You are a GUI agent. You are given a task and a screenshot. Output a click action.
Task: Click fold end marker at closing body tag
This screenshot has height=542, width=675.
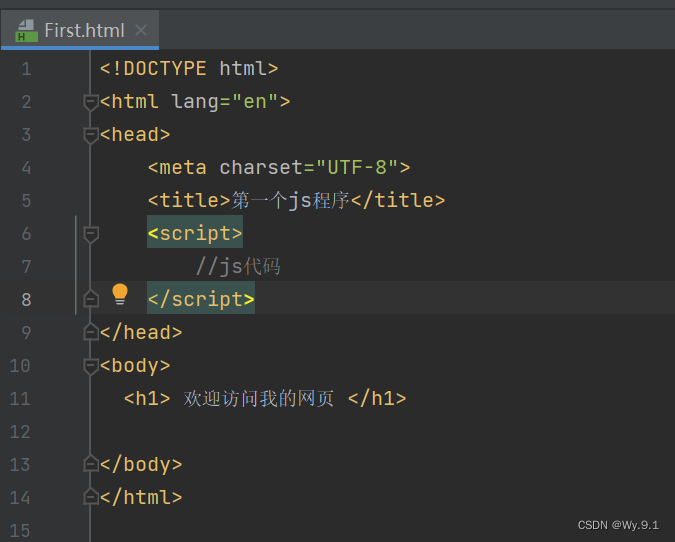[x=91, y=463]
